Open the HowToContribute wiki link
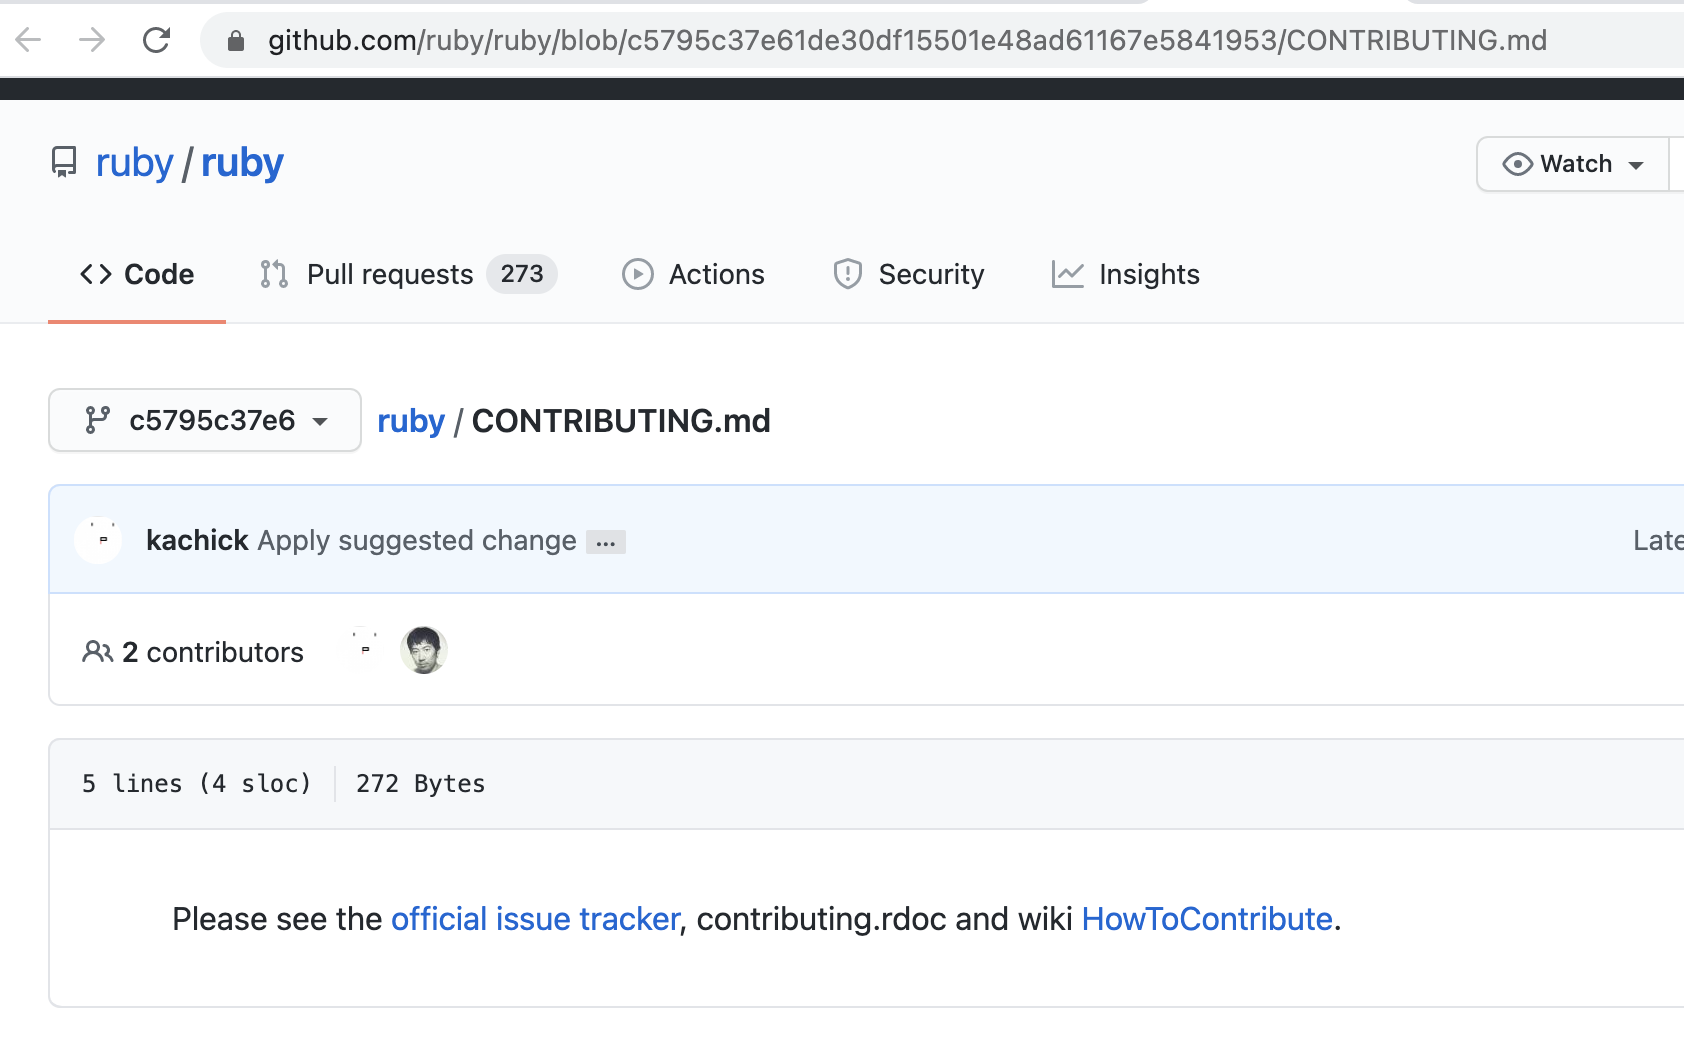Viewport: 1684px width, 1044px height. coord(1207,919)
